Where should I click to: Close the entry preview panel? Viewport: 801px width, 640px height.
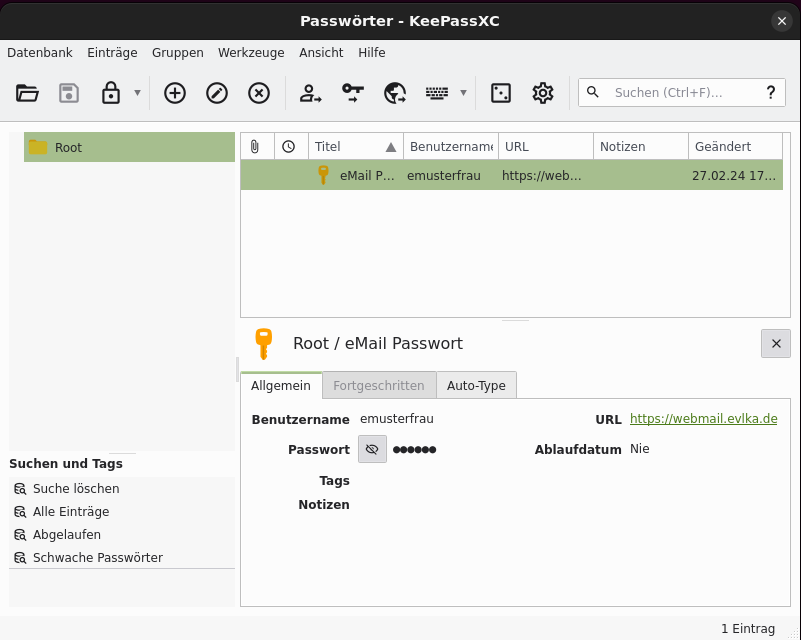pyautogui.click(x=775, y=344)
